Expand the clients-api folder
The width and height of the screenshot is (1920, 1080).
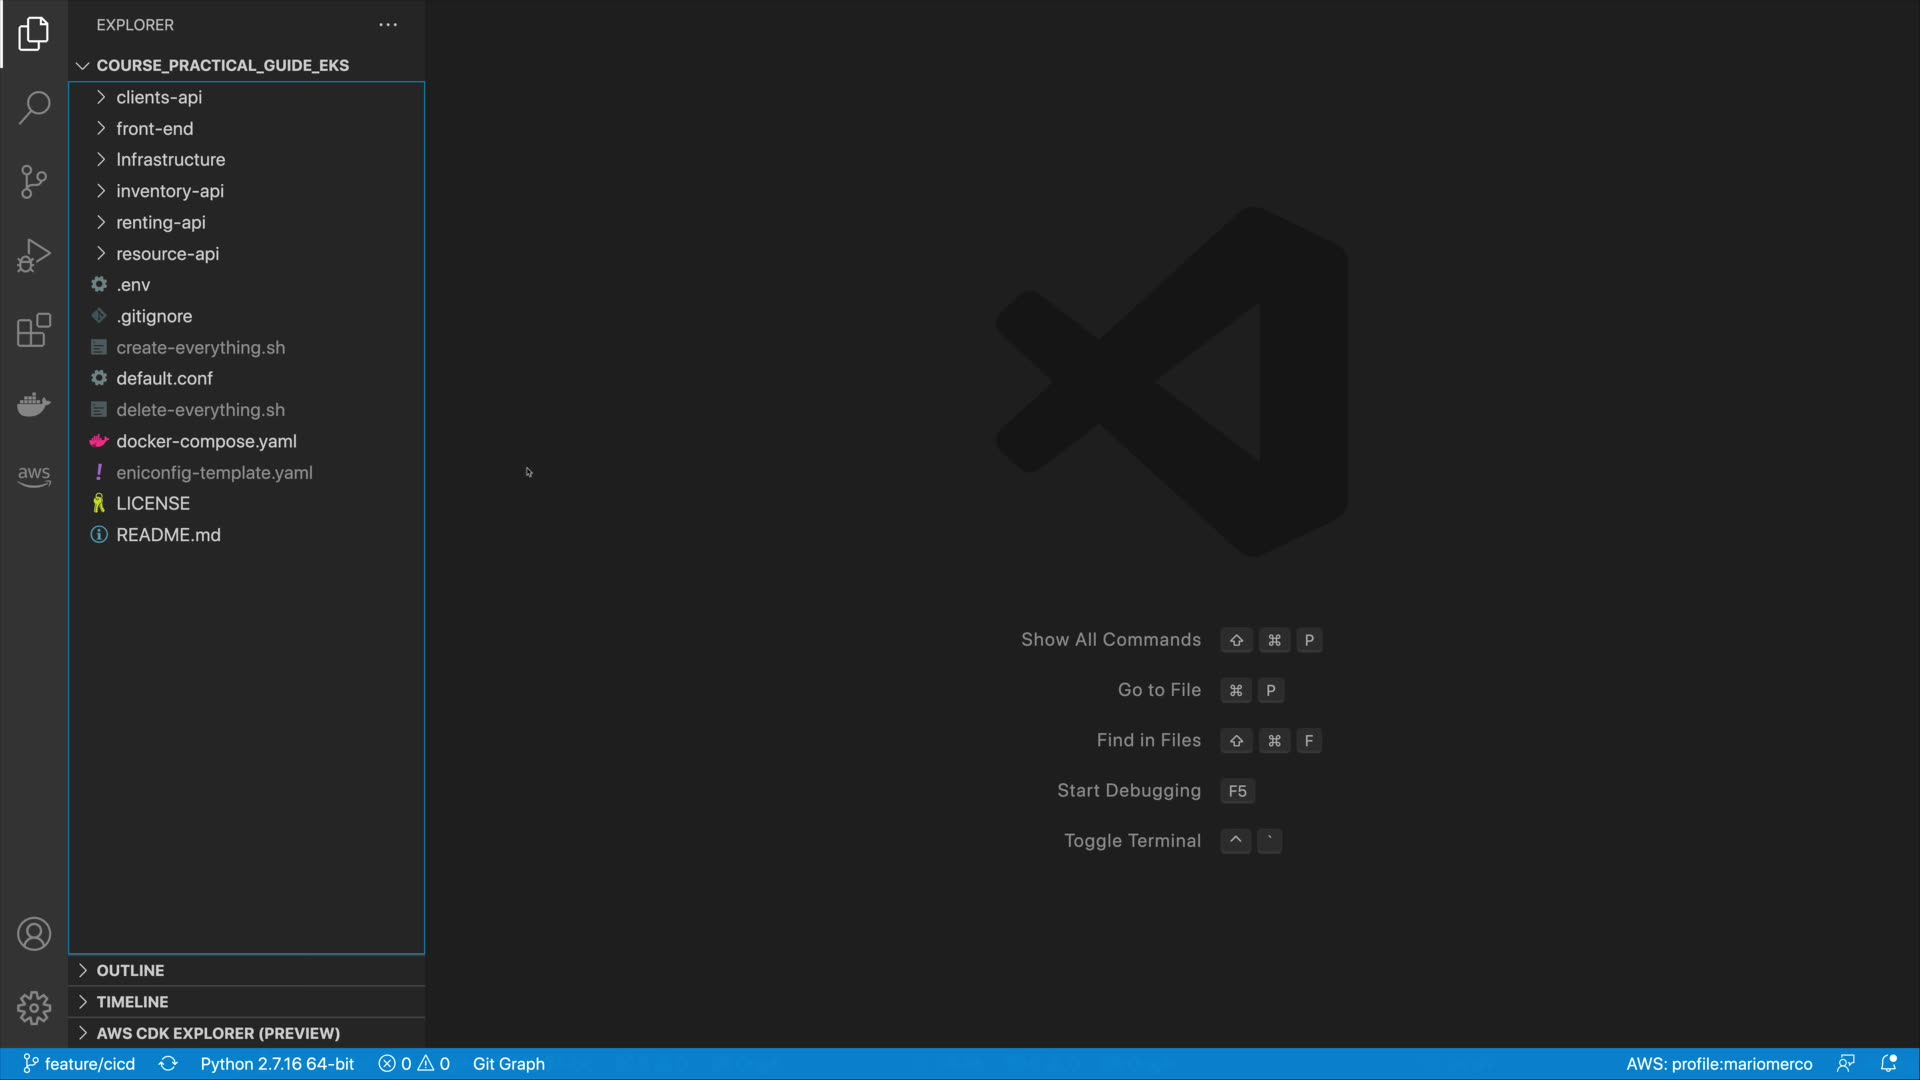tap(159, 97)
